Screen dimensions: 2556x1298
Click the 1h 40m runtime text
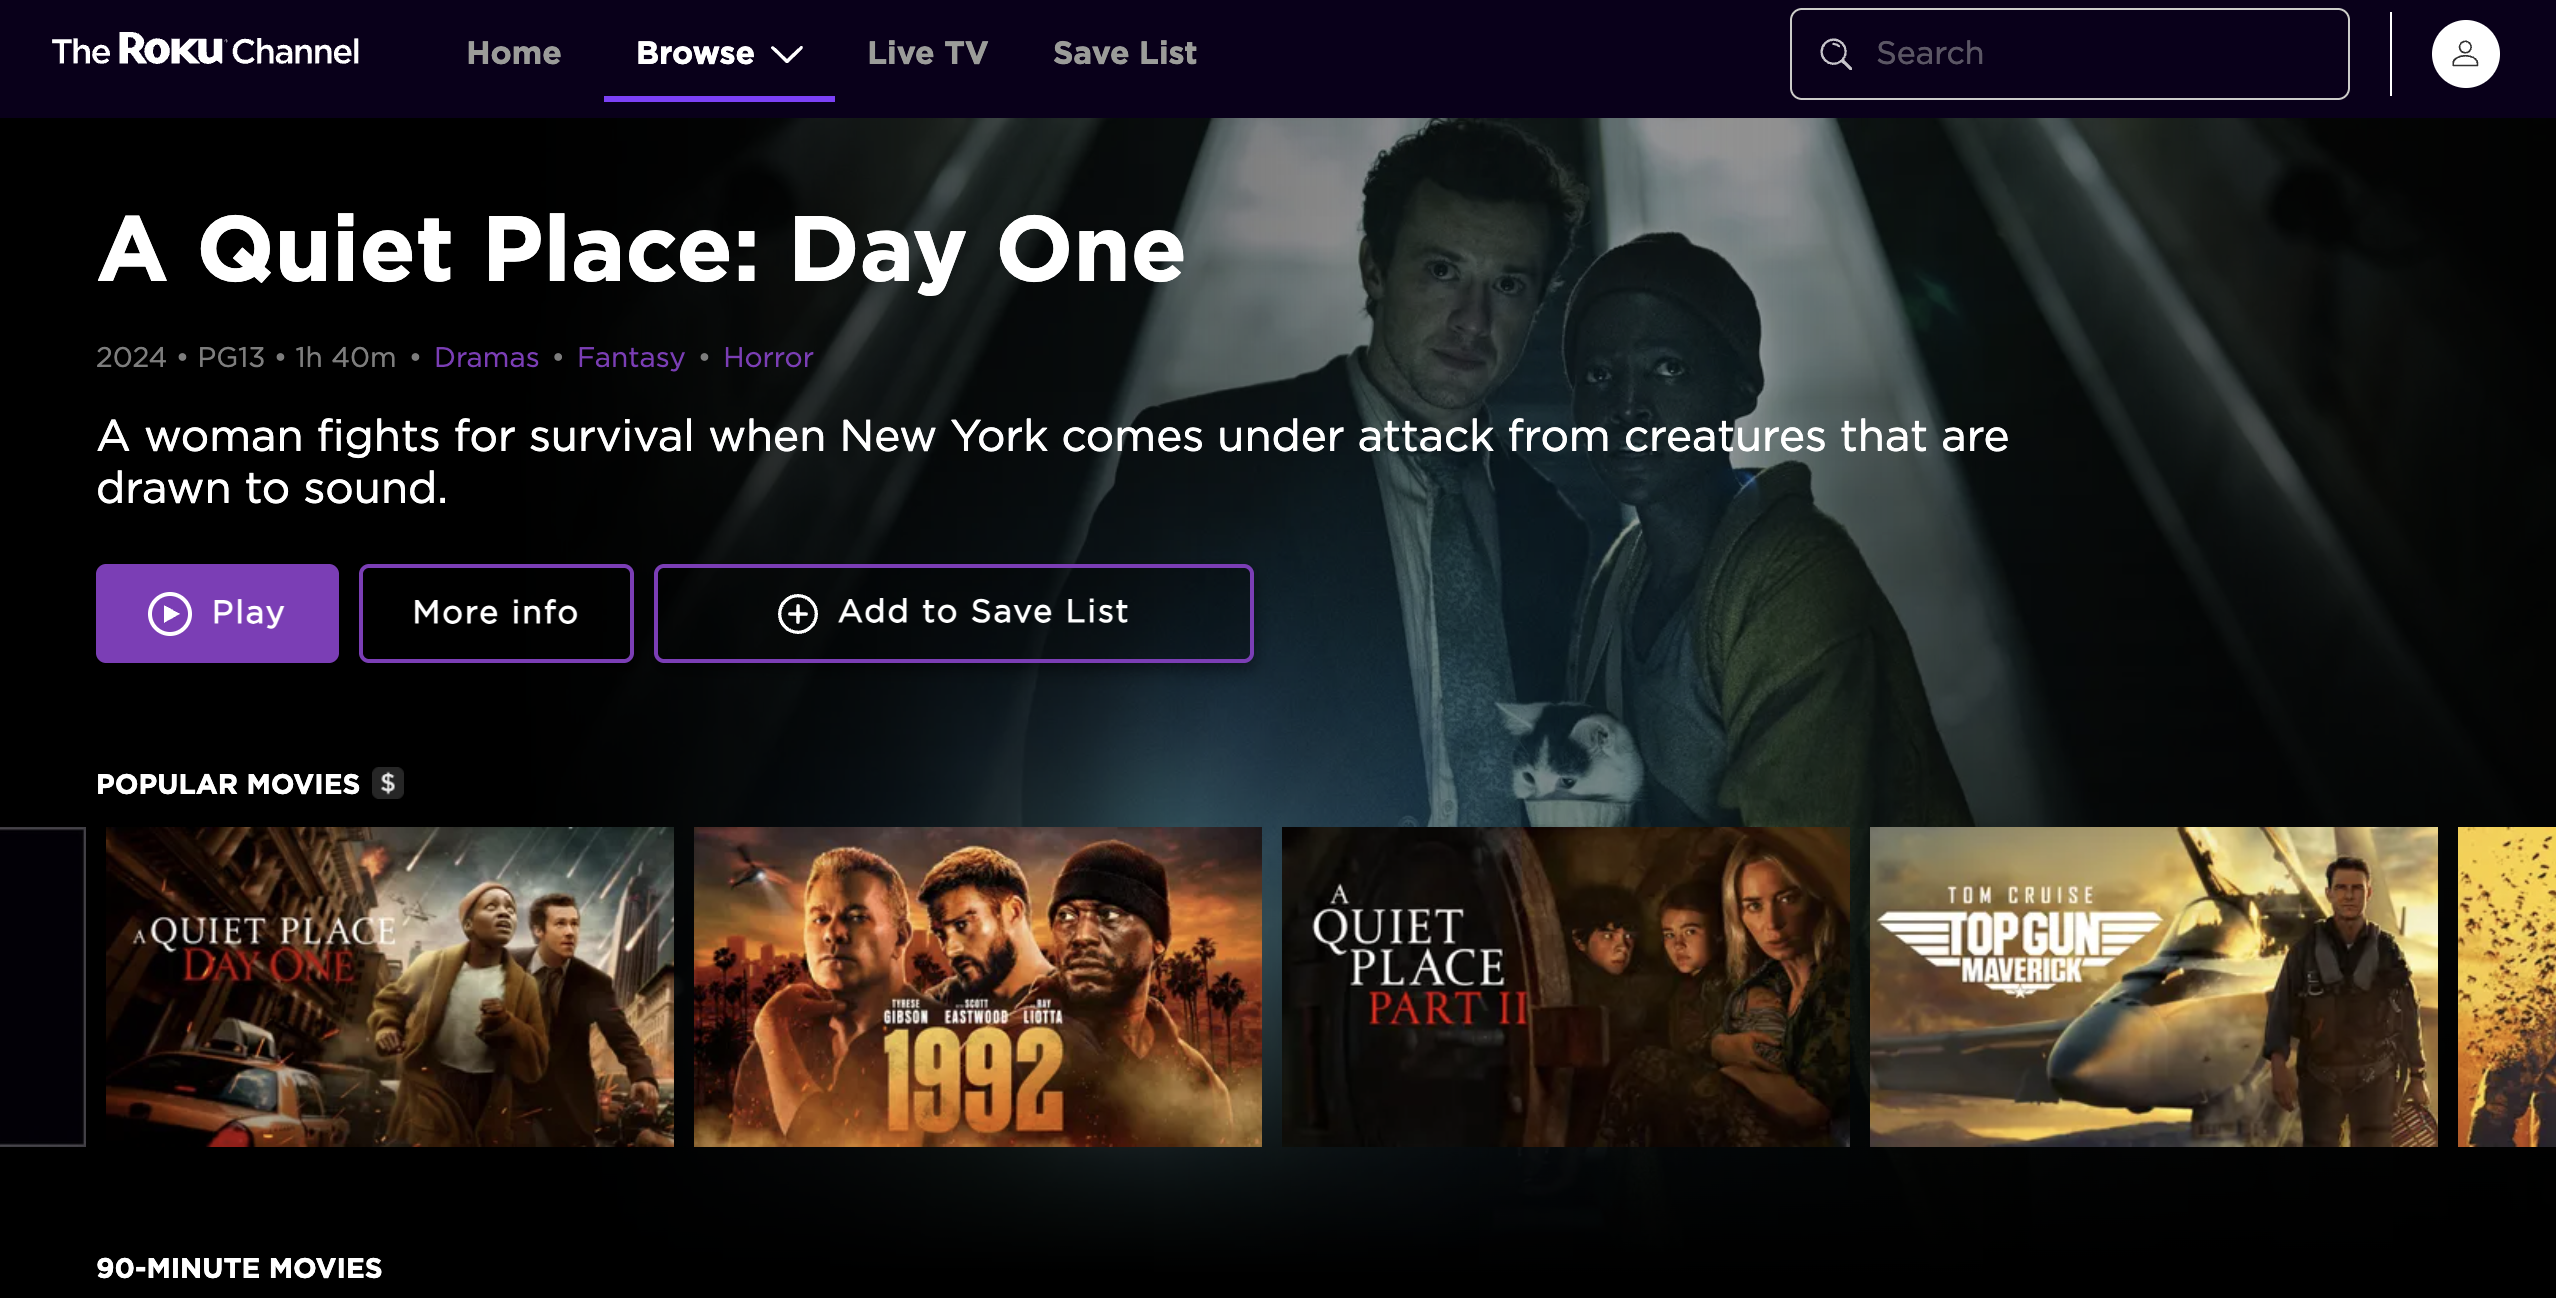coord(345,357)
